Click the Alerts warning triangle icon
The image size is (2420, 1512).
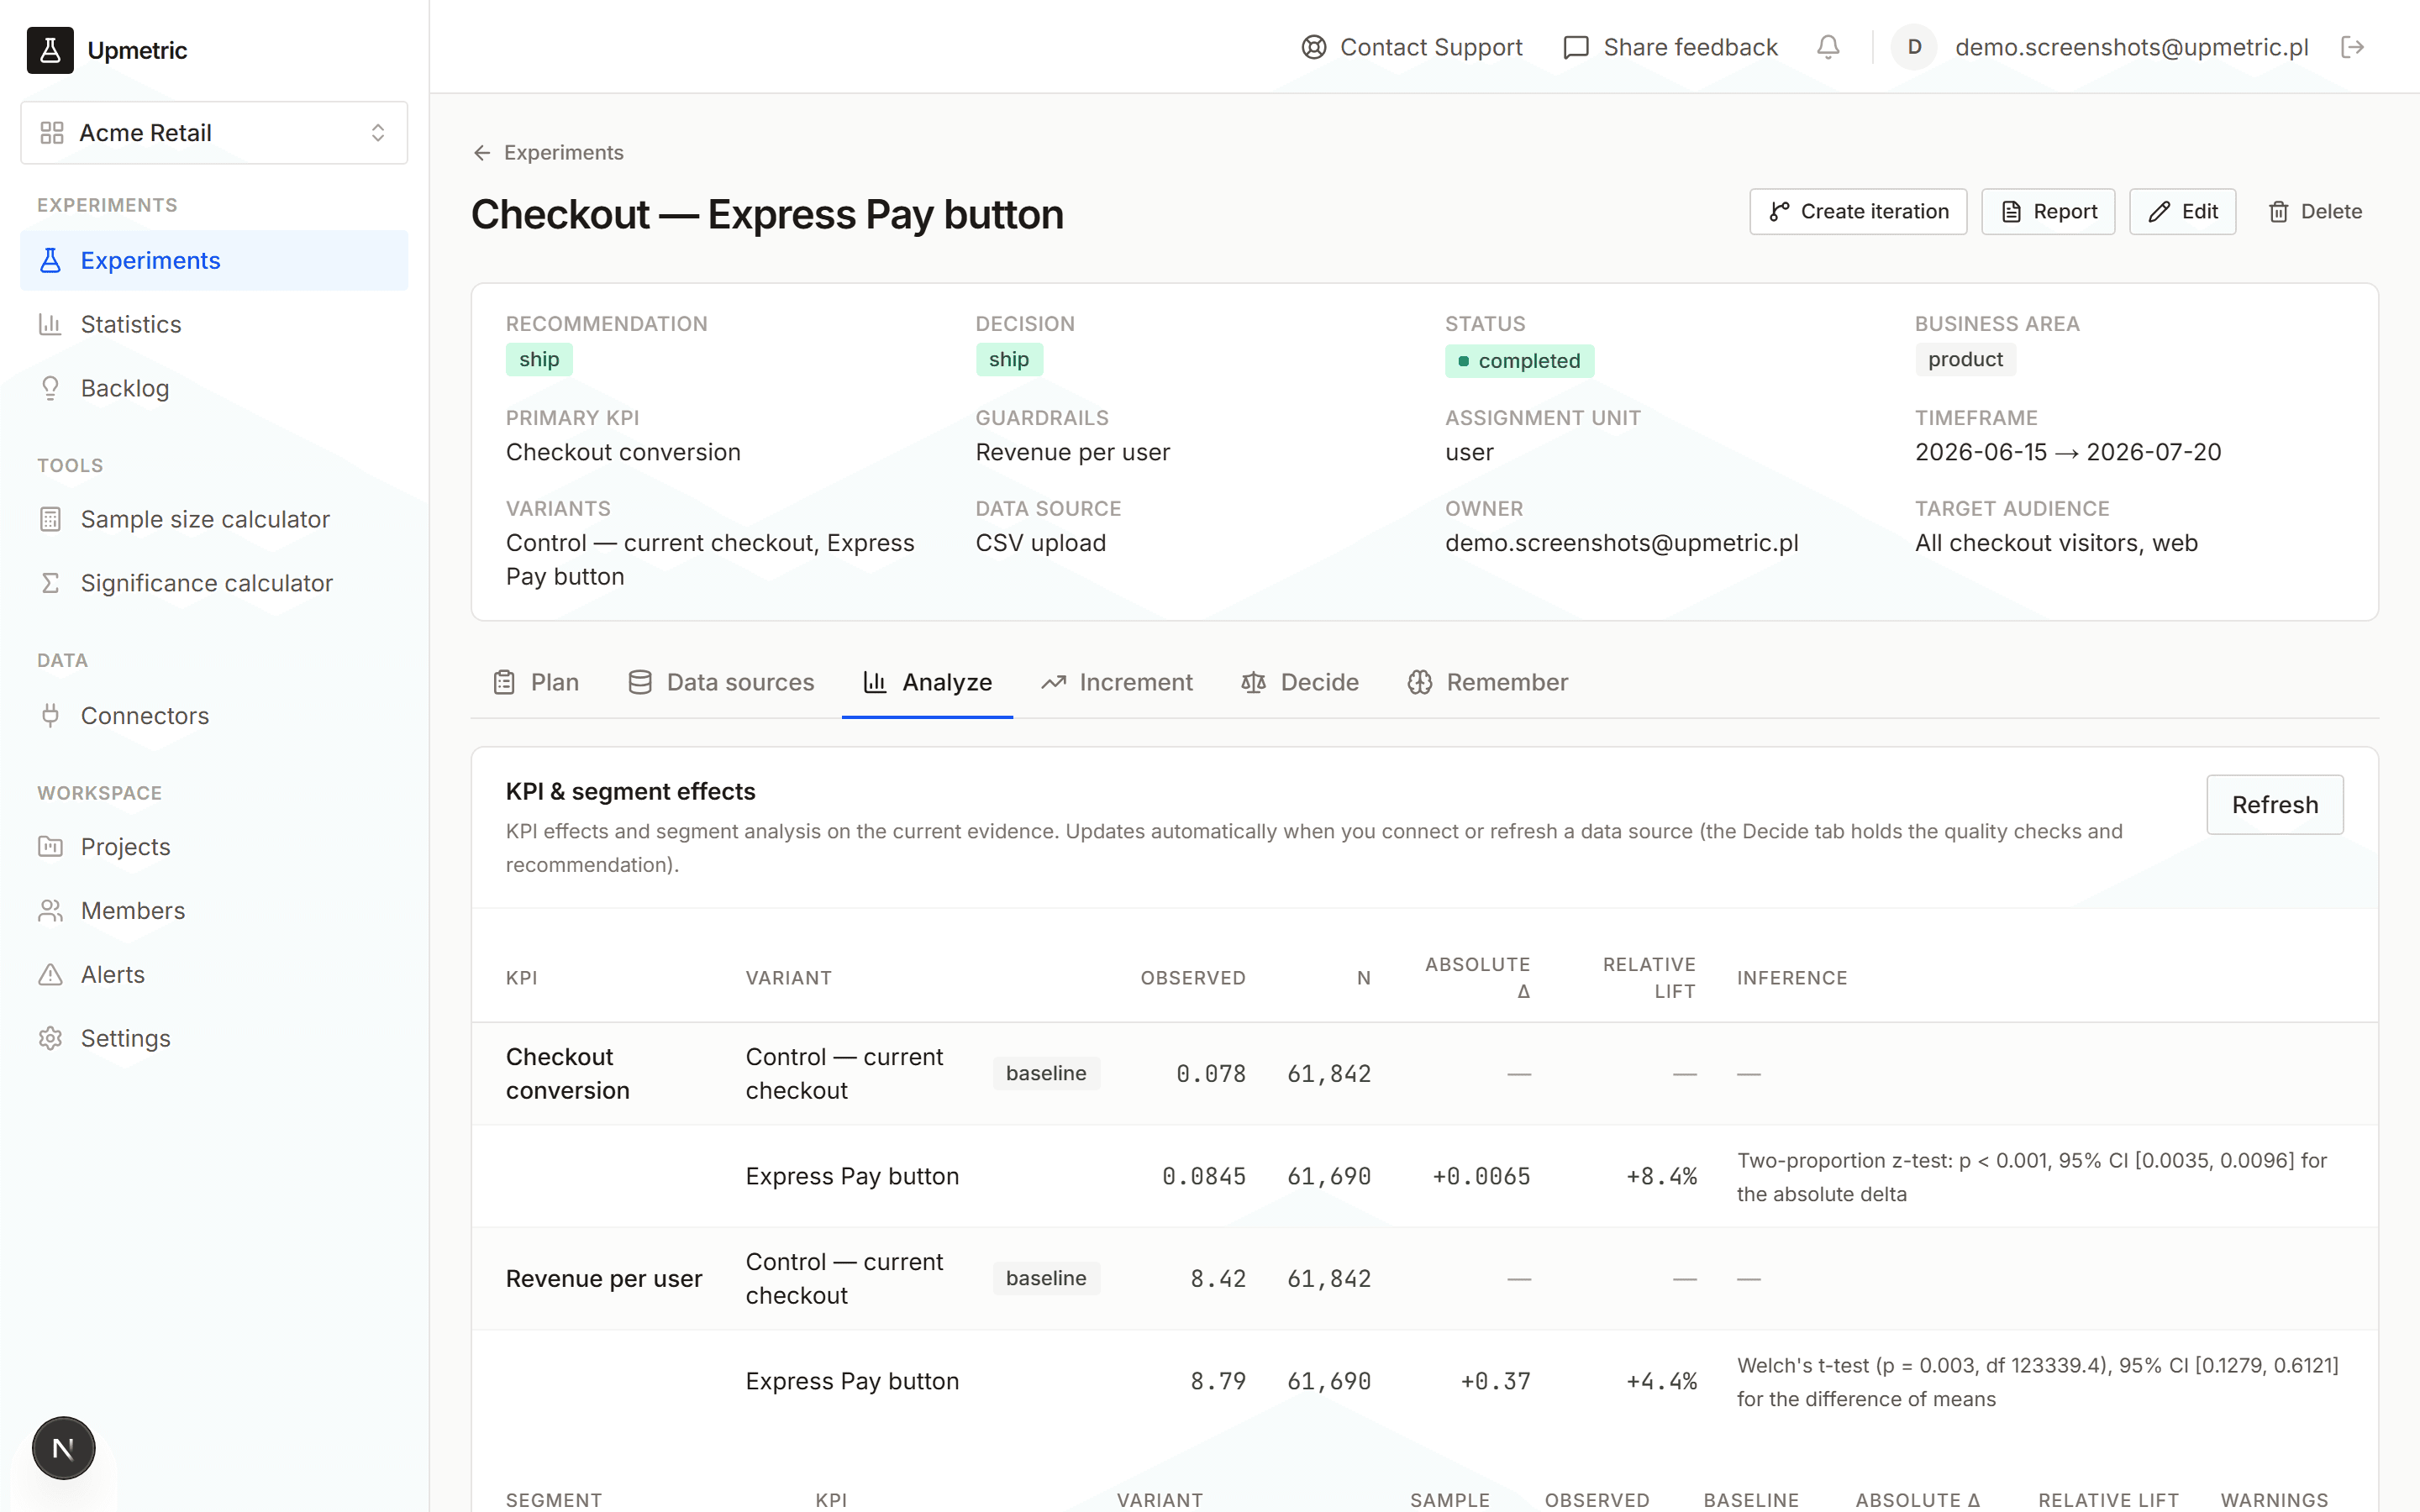tap(50, 974)
